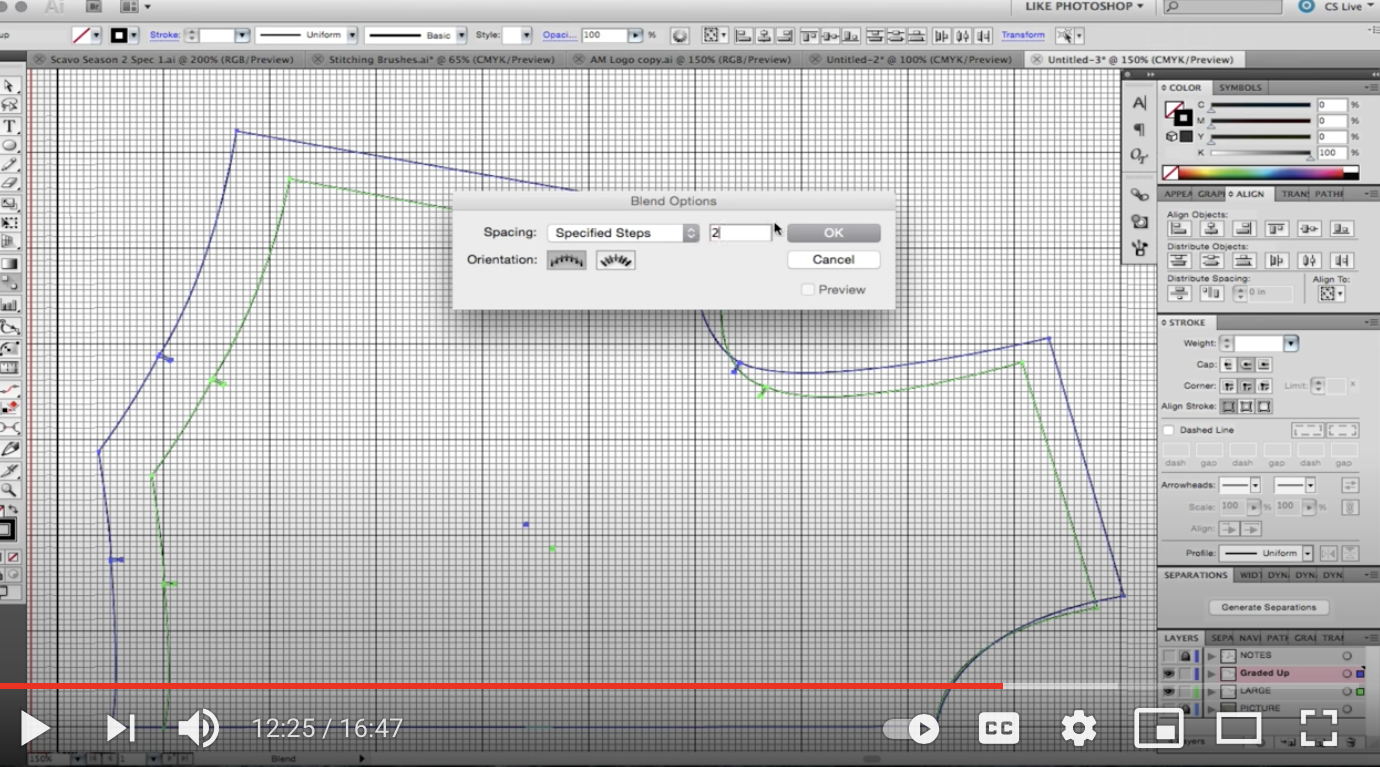The width and height of the screenshot is (1380, 767).
Task: Open the Paragraph panel icon
Action: click(x=1139, y=129)
